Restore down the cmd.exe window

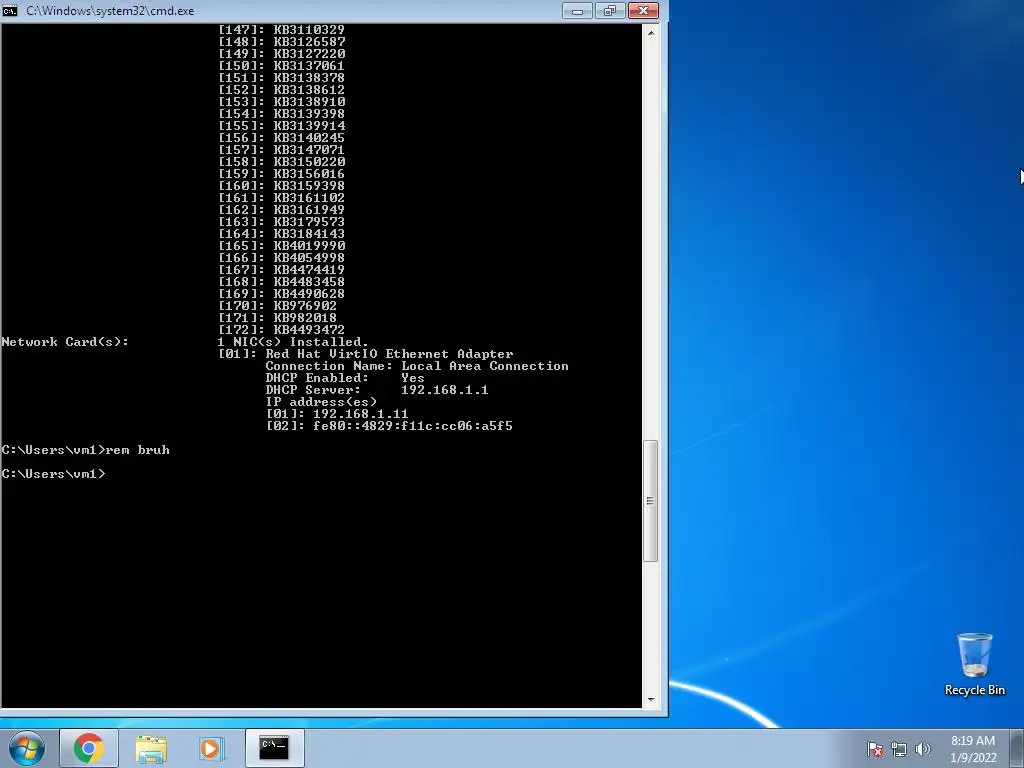point(610,10)
